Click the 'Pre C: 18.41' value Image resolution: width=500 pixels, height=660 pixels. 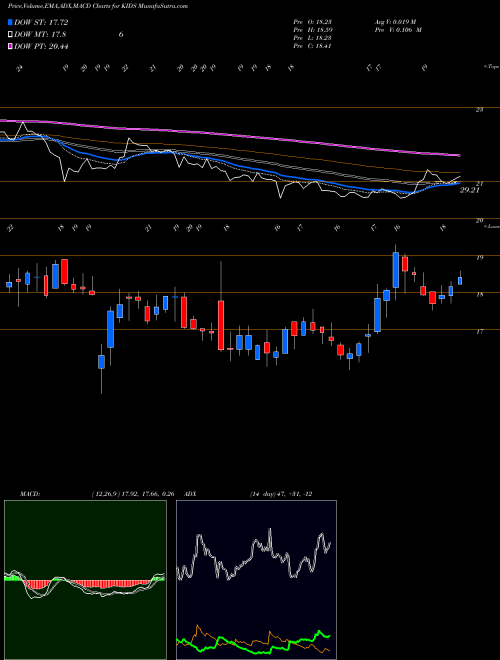click(314, 46)
